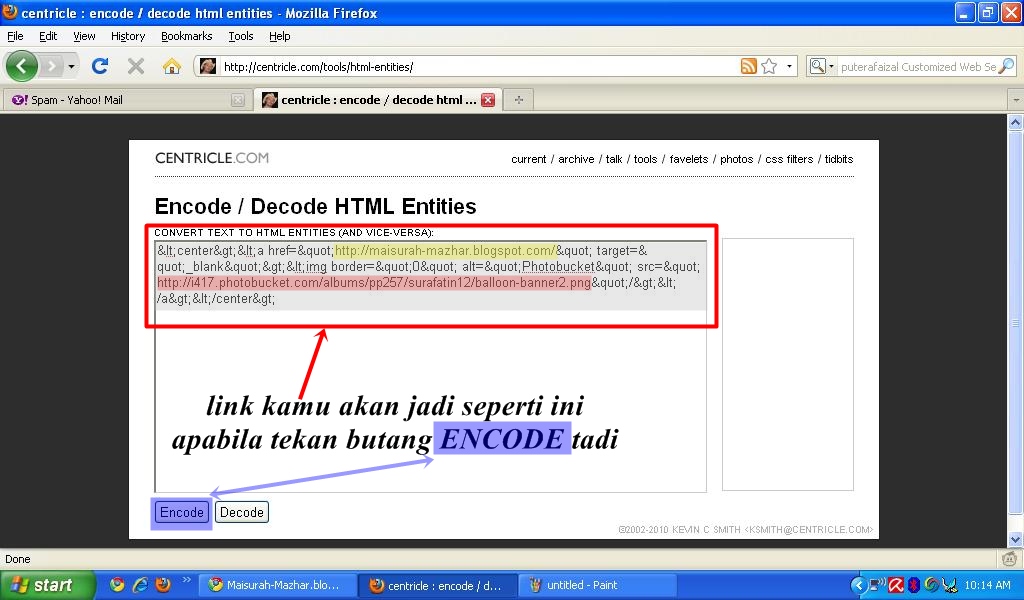Subscribe using the RSS feed icon

748,66
